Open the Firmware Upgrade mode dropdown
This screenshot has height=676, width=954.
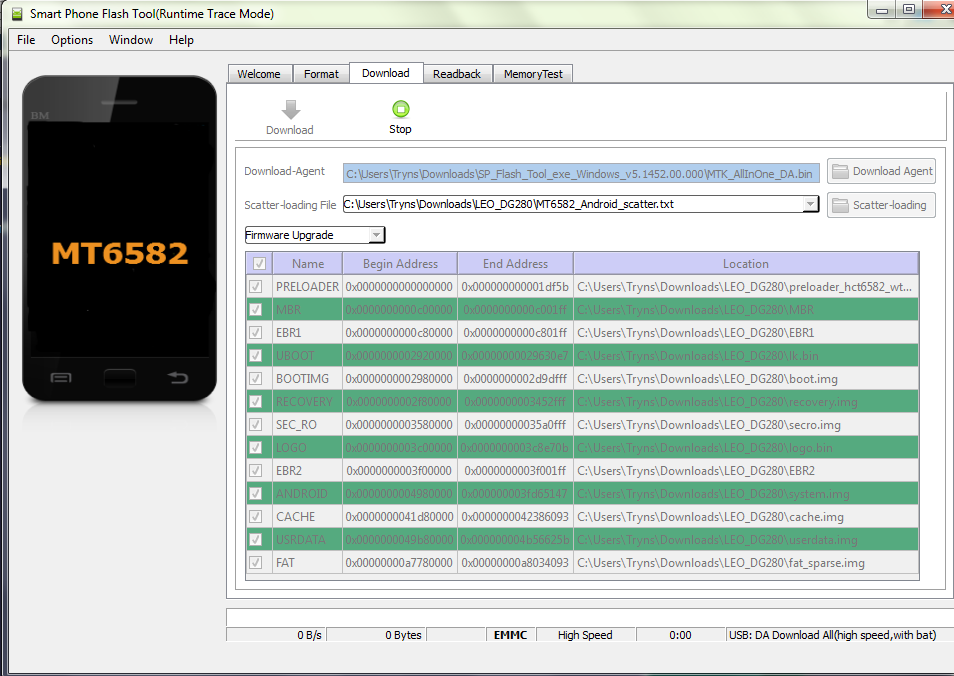coord(376,235)
